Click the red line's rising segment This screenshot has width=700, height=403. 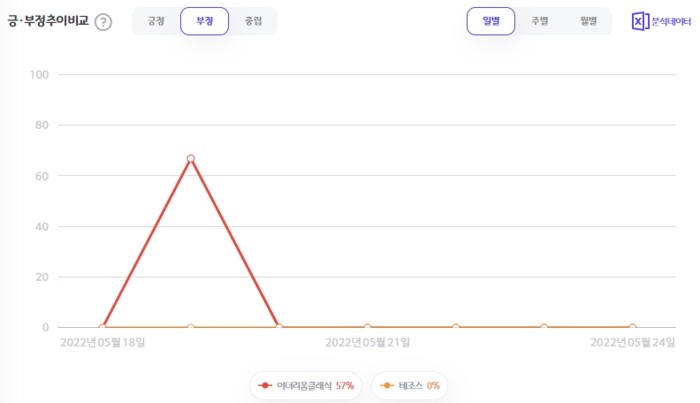(x=146, y=243)
